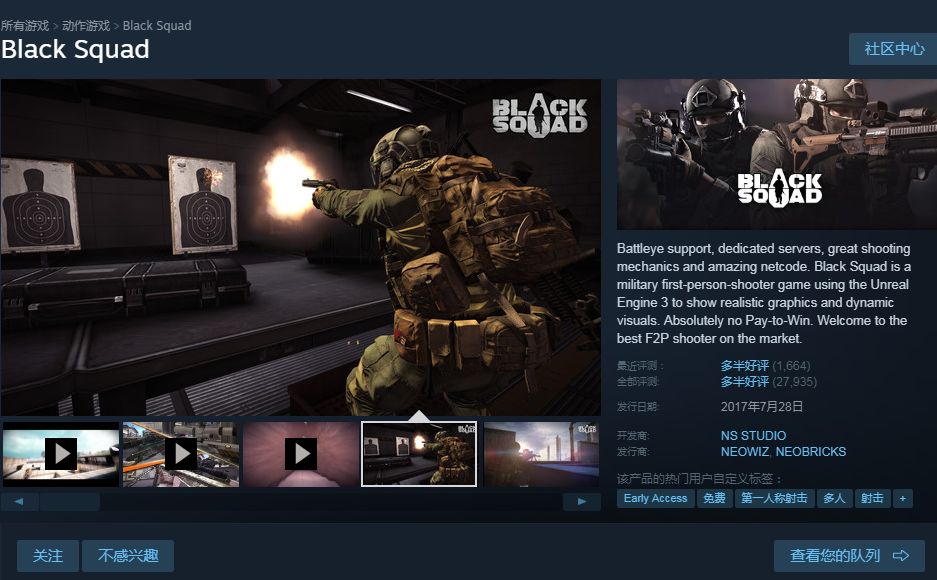This screenshot has height=580, width=937.
Task: Open the NS STUDIO developer link
Action: click(x=753, y=435)
